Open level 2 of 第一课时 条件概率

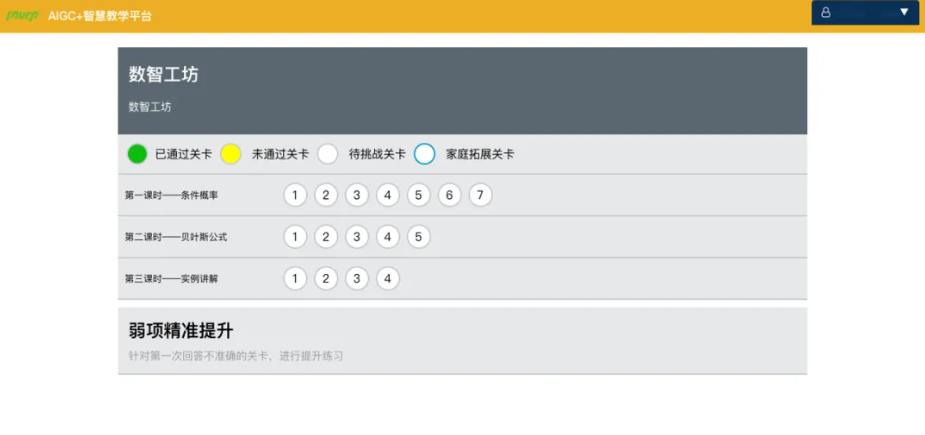[x=326, y=195]
